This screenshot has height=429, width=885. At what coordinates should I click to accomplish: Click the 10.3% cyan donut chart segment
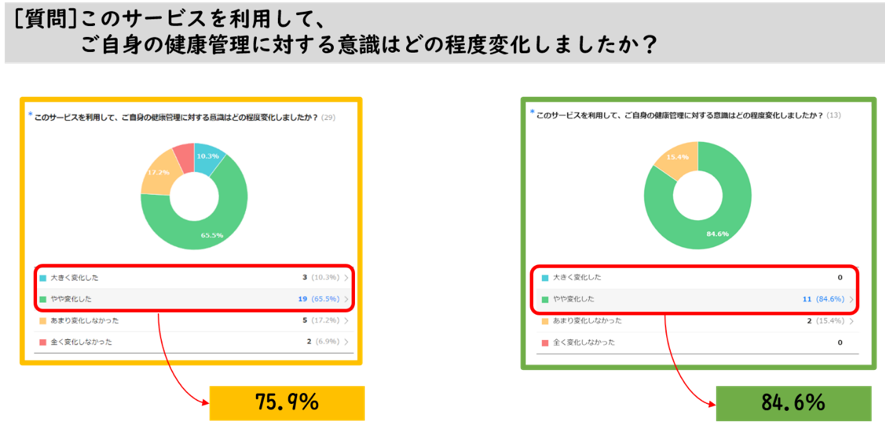point(209,158)
